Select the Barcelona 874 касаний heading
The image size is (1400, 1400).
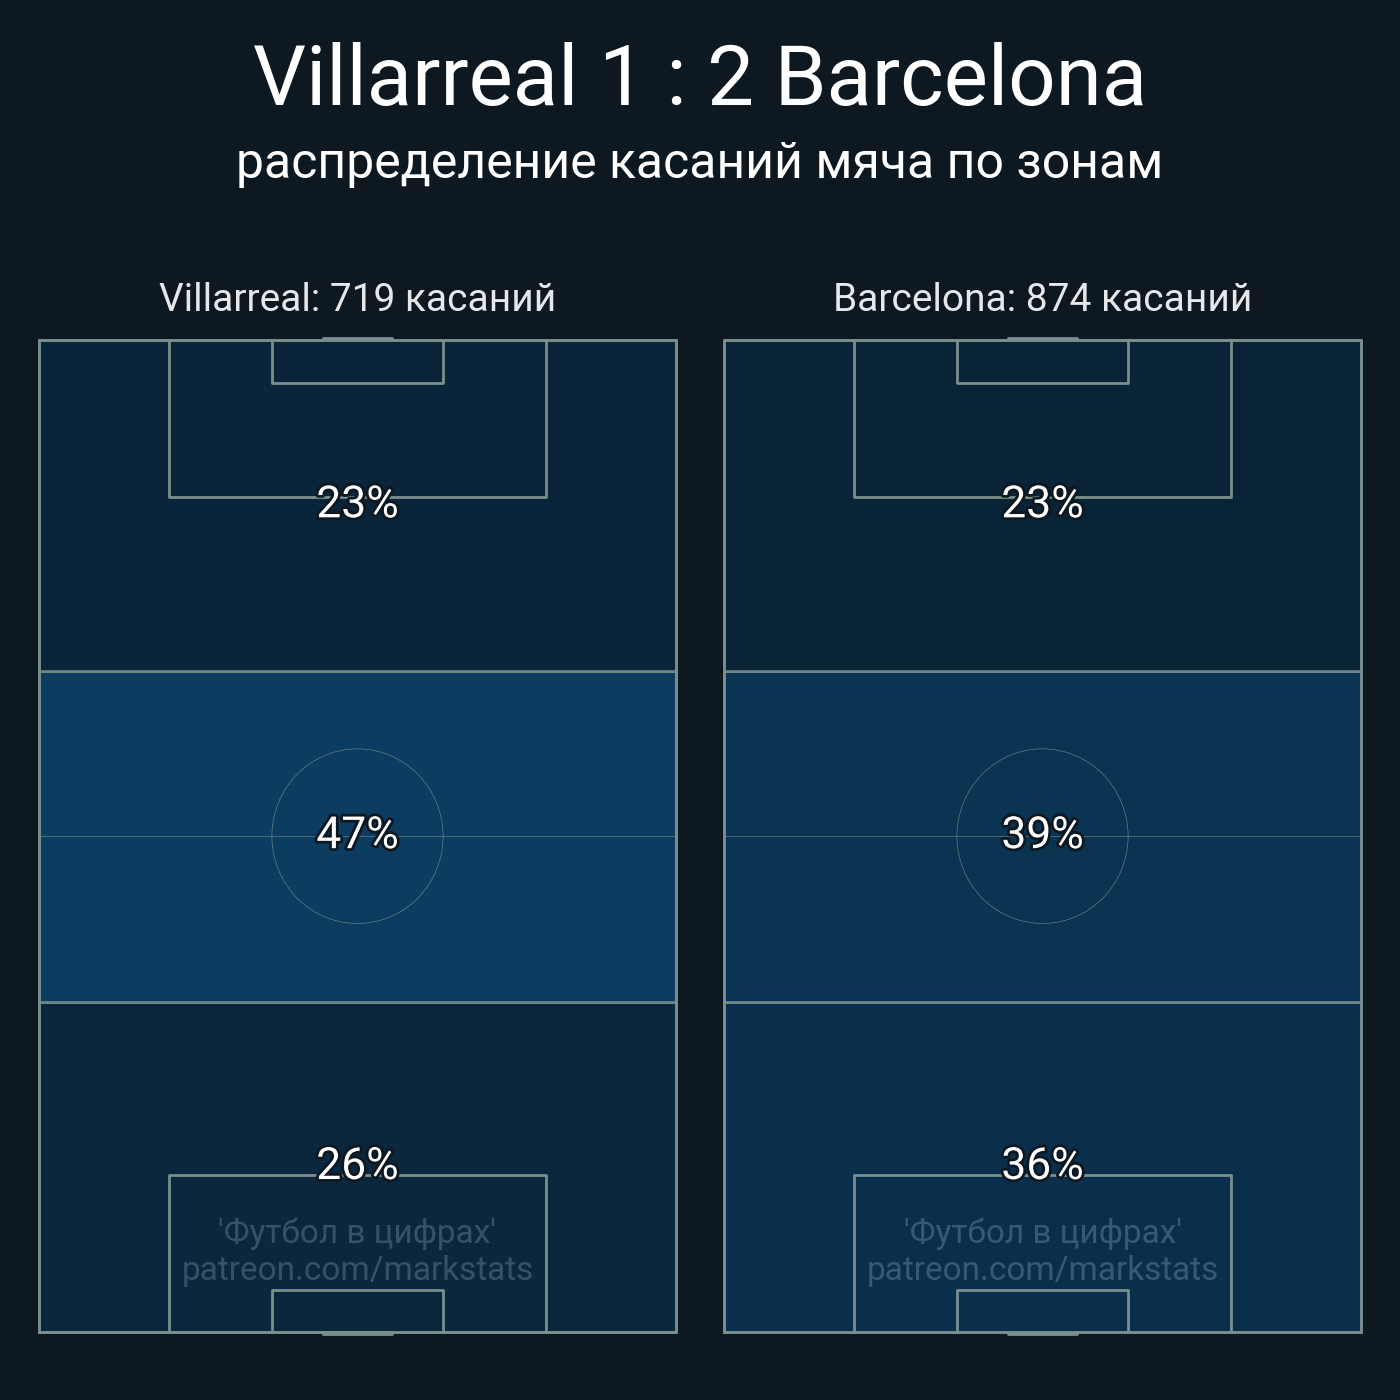click(x=1042, y=298)
